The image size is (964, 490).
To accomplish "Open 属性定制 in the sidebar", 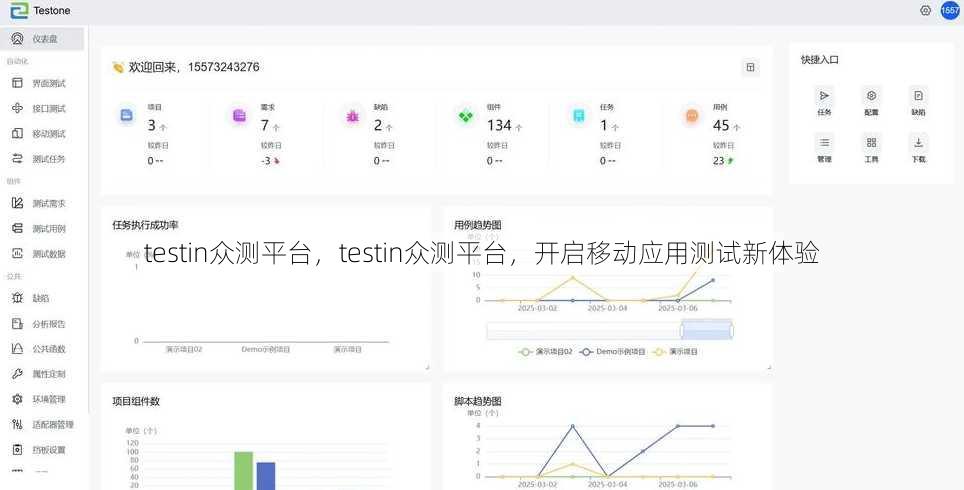I will (x=42, y=374).
